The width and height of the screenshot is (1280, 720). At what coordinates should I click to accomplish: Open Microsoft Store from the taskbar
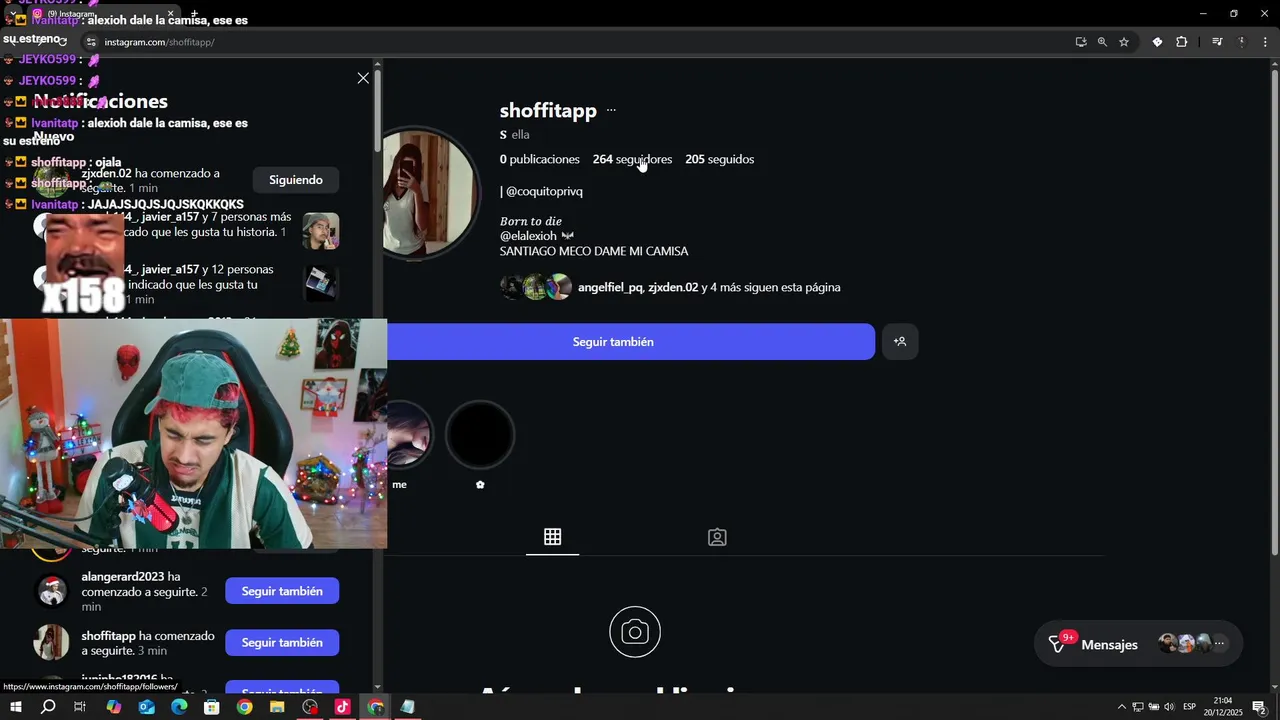[x=212, y=707]
